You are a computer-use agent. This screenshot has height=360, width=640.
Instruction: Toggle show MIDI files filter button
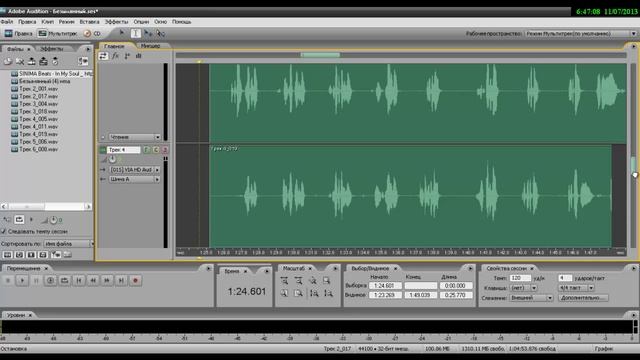pos(43,255)
